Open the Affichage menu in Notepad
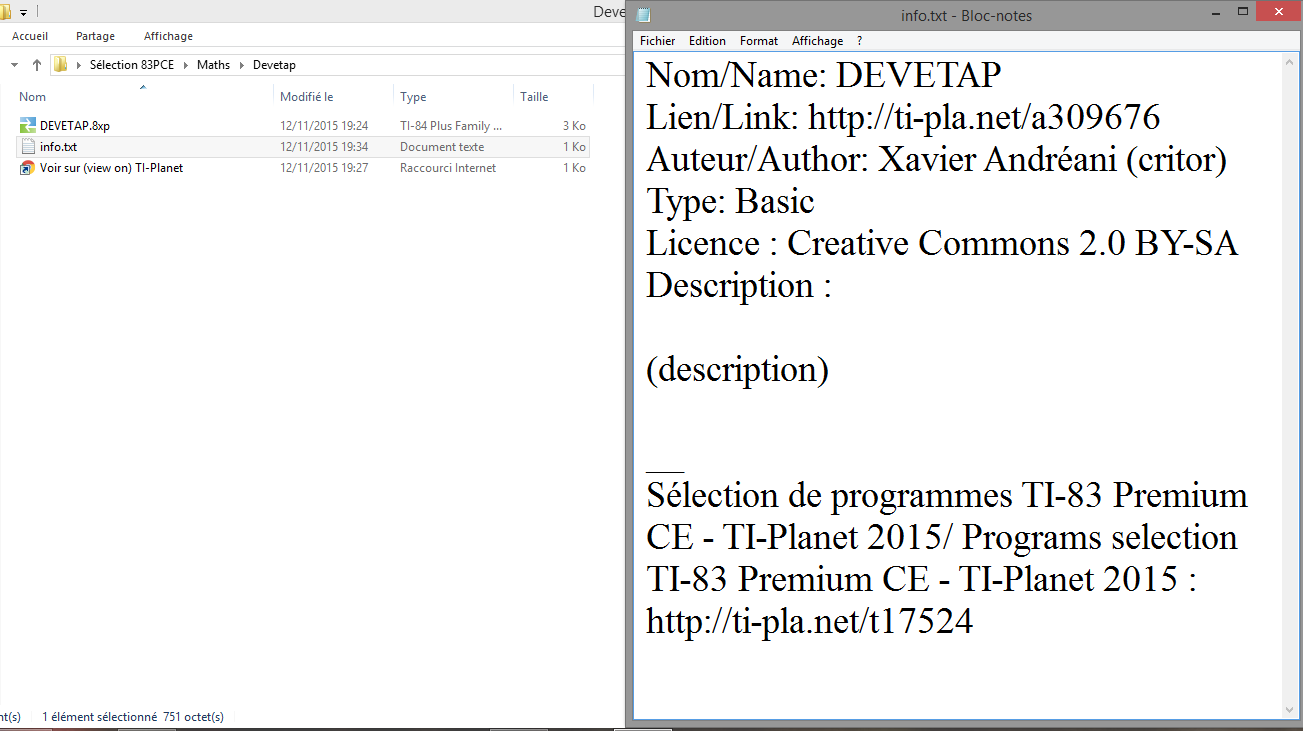1303x731 pixels. pos(817,41)
